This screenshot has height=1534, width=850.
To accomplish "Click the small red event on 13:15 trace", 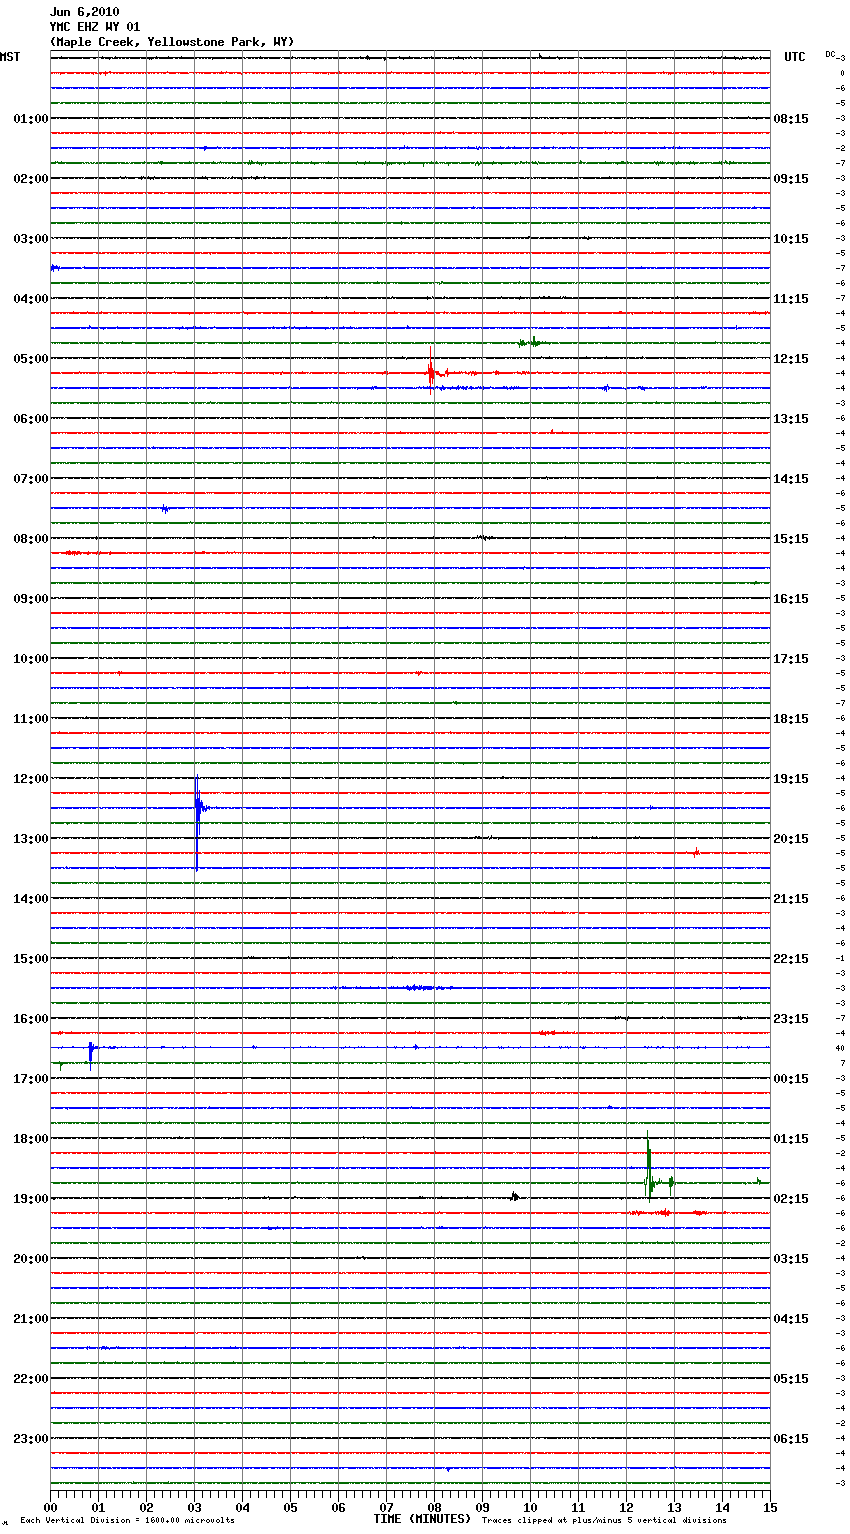I will [x=696, y=853].
